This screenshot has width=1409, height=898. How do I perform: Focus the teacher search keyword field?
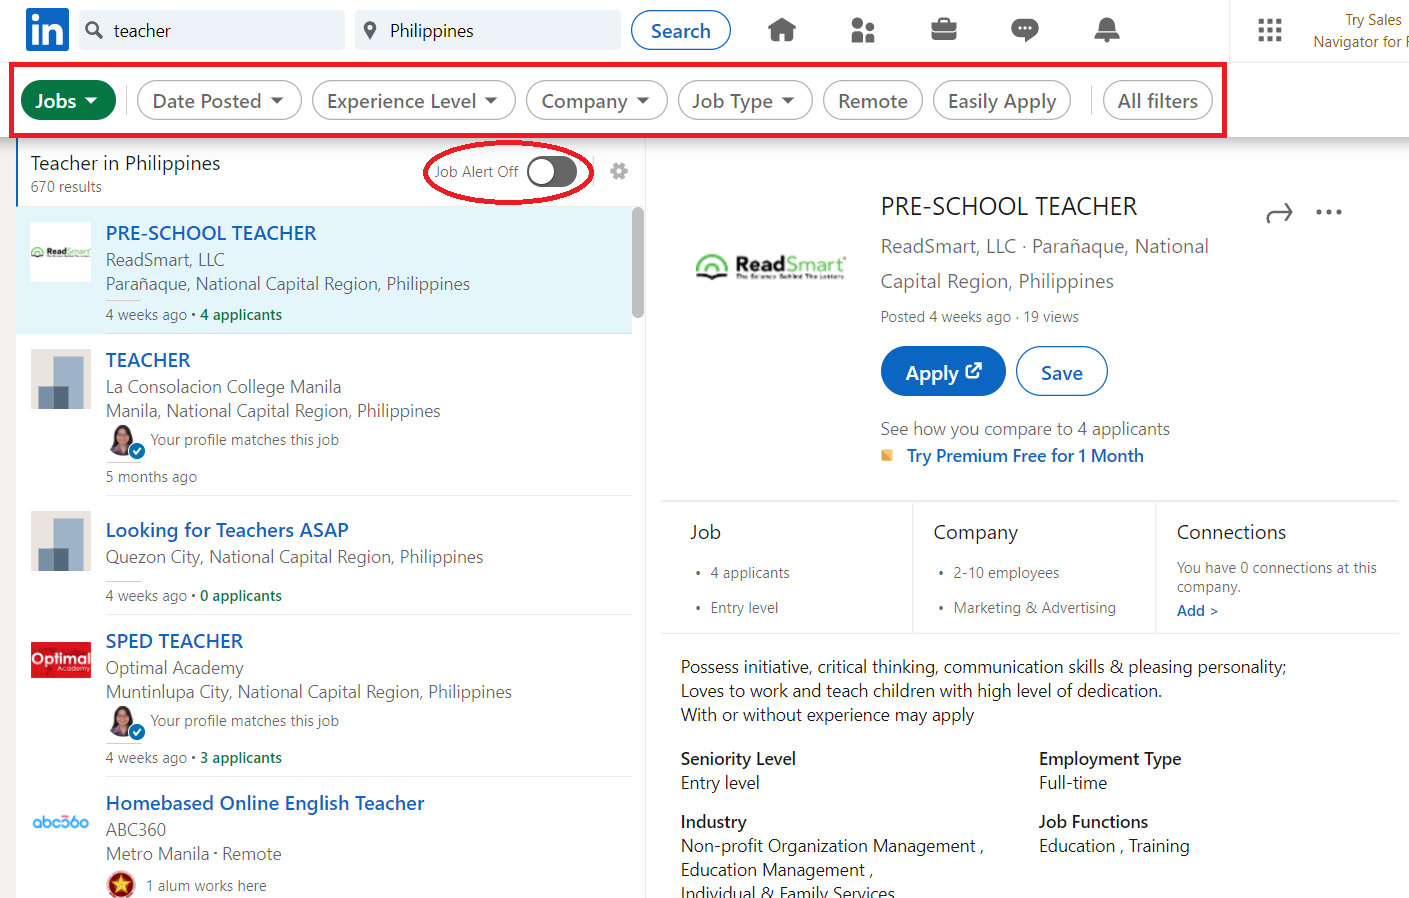point(212,31)
